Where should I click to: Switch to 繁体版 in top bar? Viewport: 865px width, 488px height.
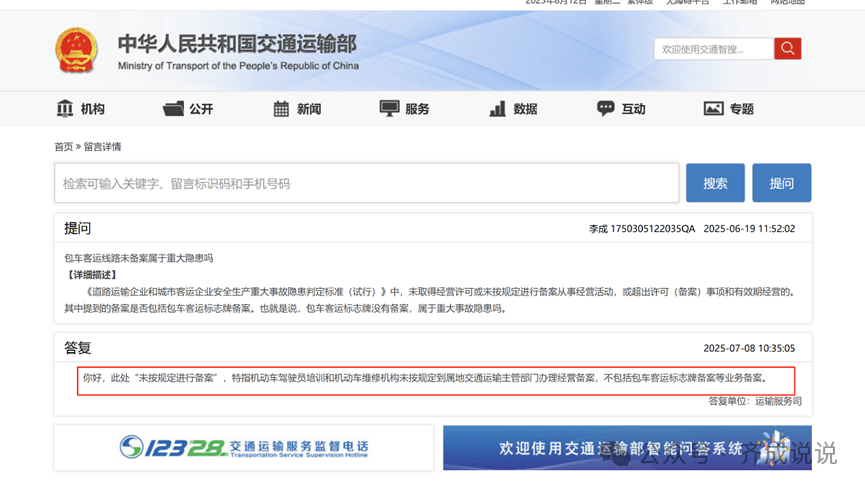click(640, 3)
